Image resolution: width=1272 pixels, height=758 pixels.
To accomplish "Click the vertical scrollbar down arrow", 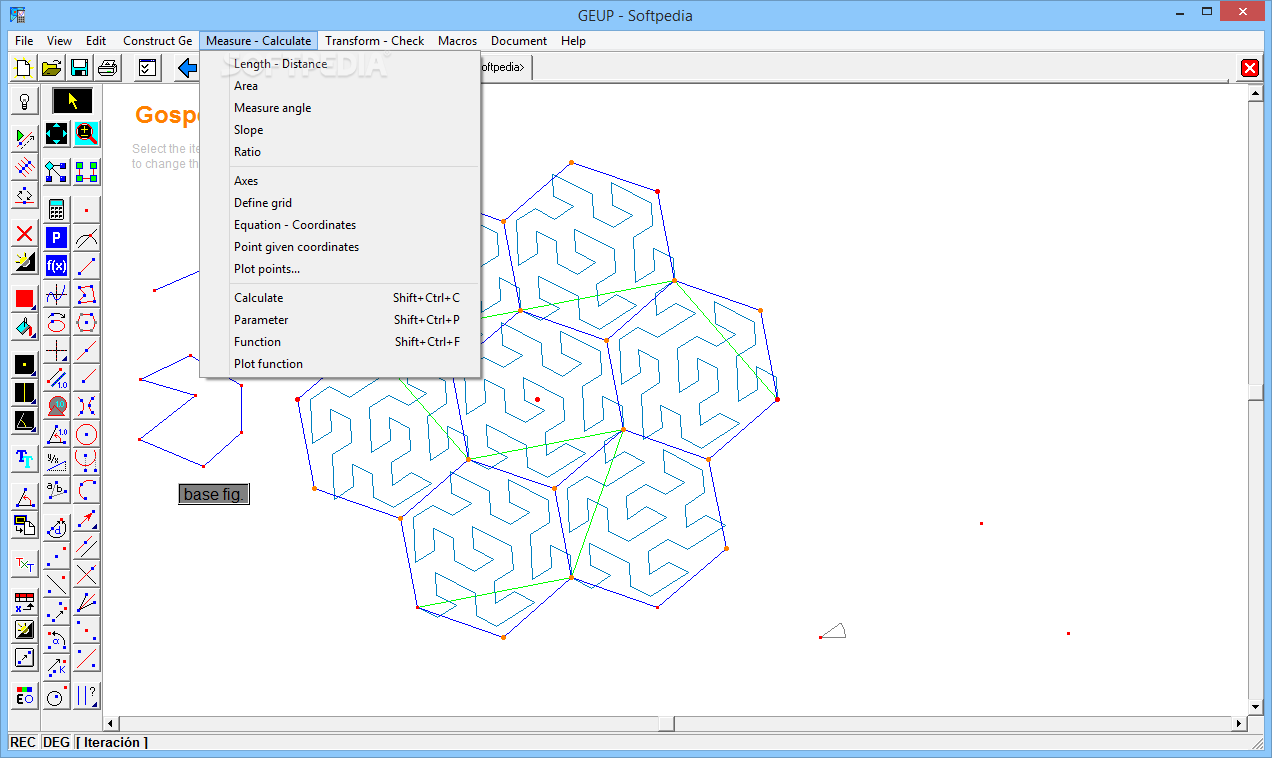I will (x=1256, y=707).
